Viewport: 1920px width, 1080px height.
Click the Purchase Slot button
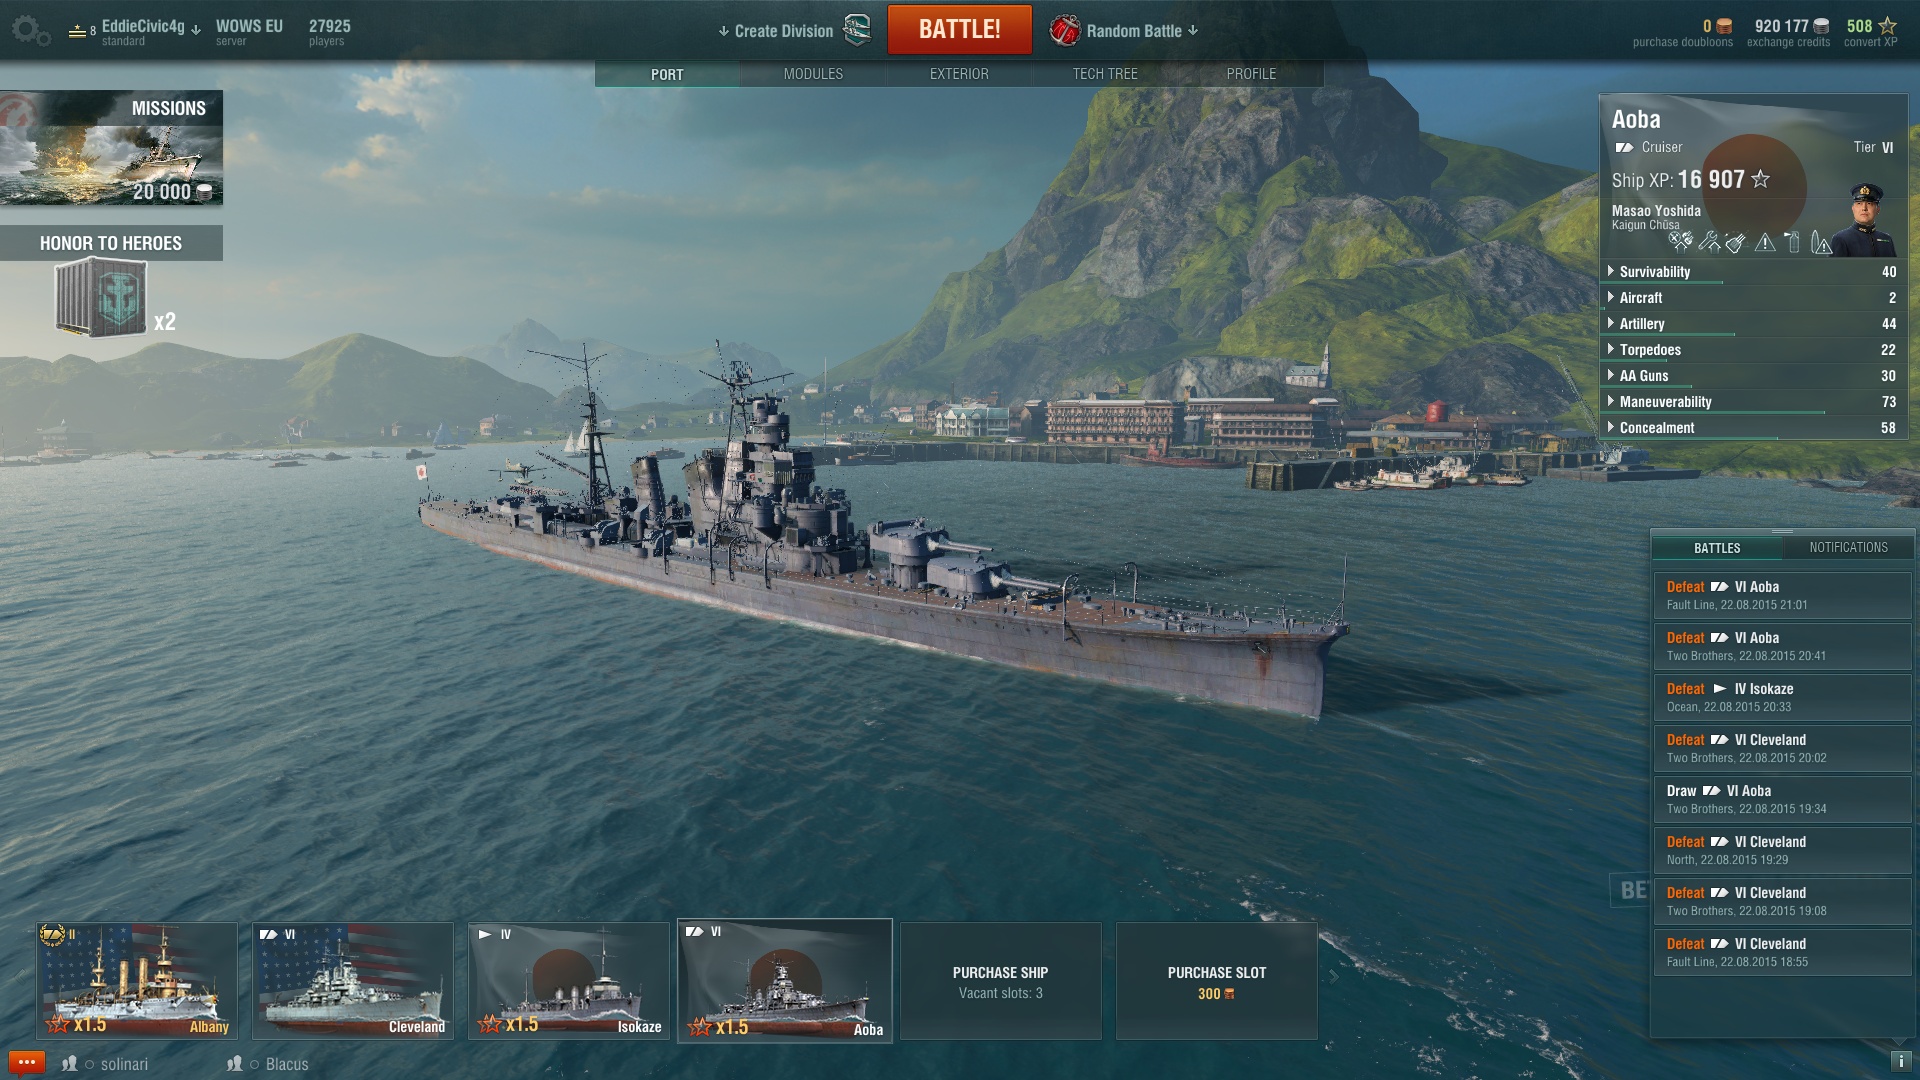[1216, 981]
